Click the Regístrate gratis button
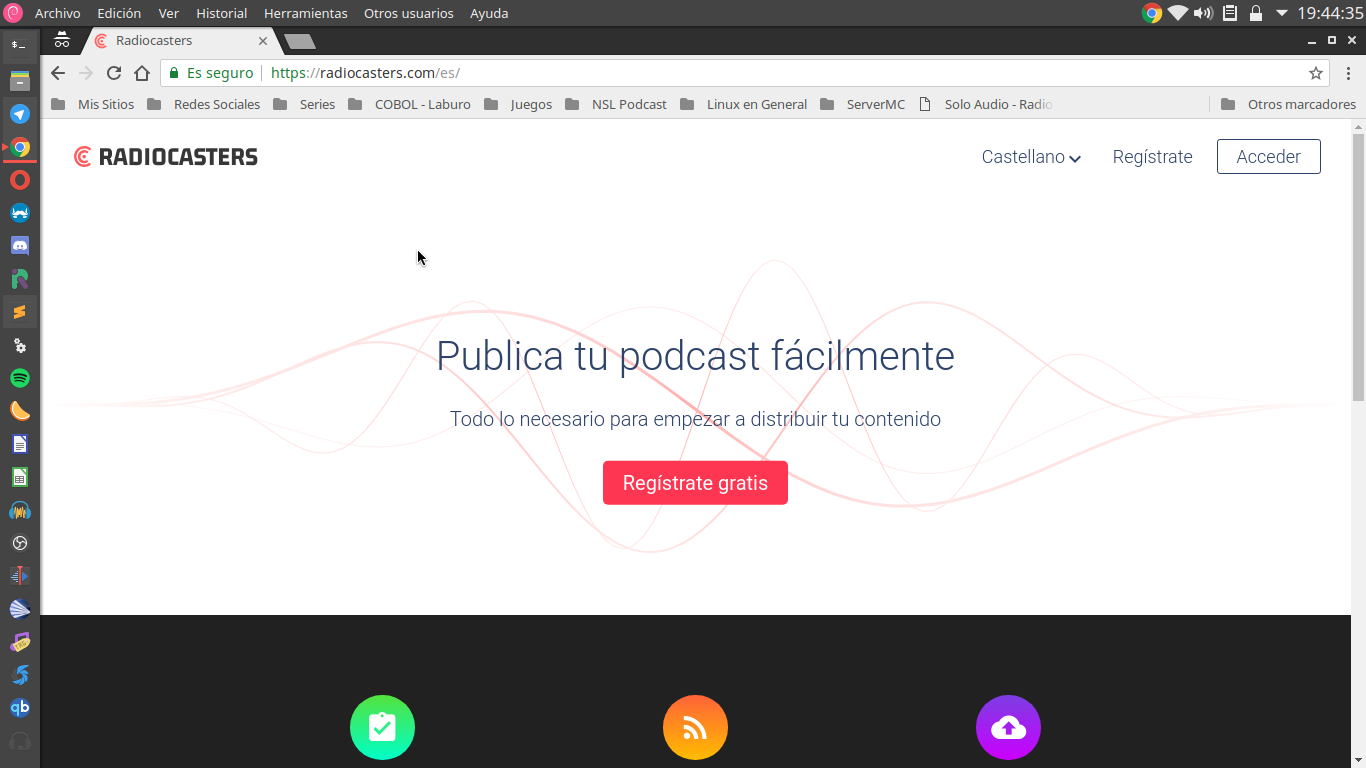The width and height of the screenshot is (1366, 768). pos(695,483)
